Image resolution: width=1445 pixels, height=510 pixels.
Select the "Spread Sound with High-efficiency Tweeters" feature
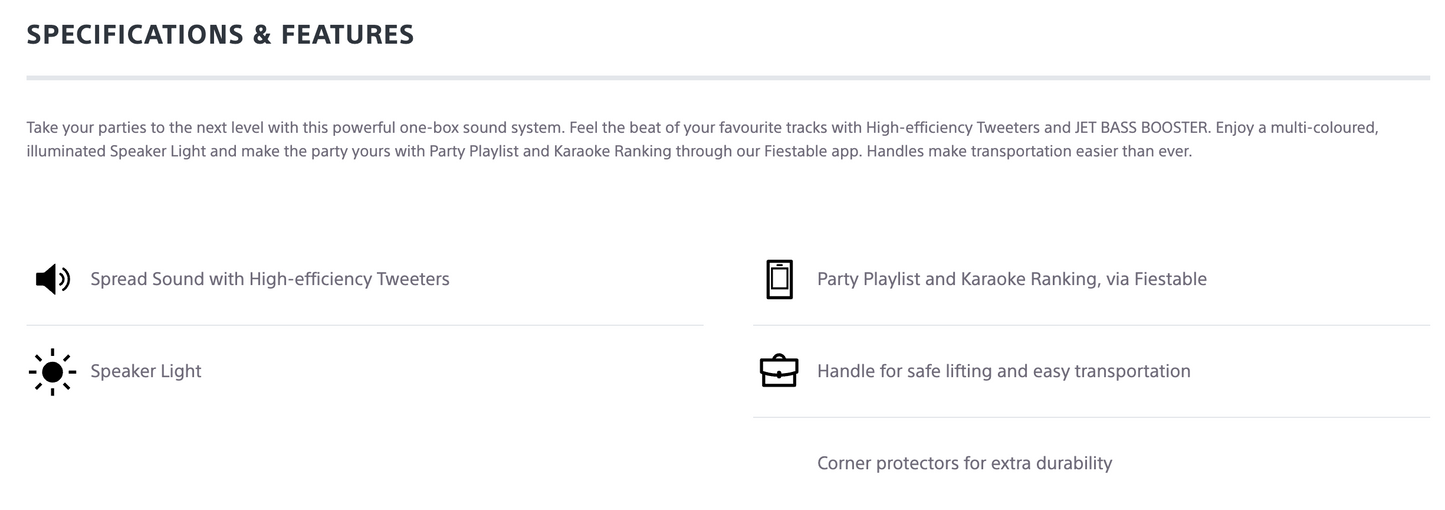click(x=269, y=279)
